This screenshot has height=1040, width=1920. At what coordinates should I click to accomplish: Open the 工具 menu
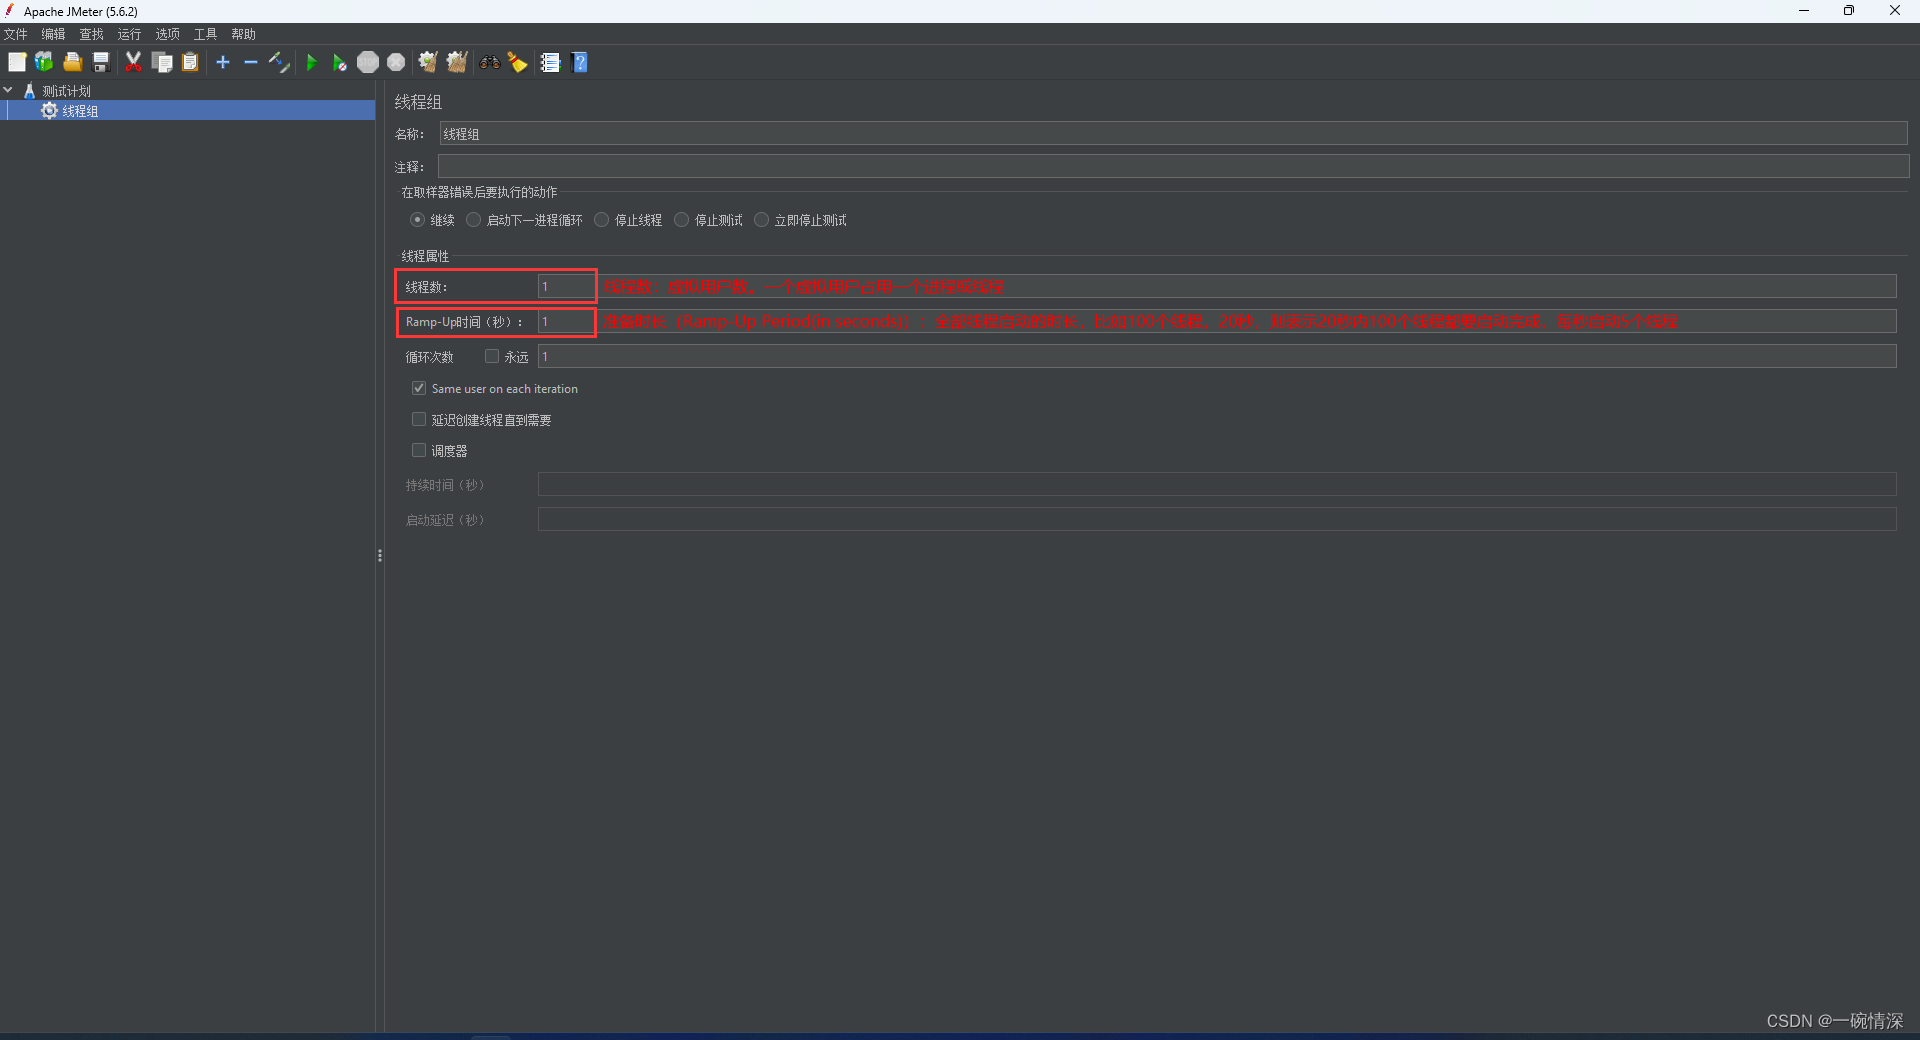tap(205, 34)
